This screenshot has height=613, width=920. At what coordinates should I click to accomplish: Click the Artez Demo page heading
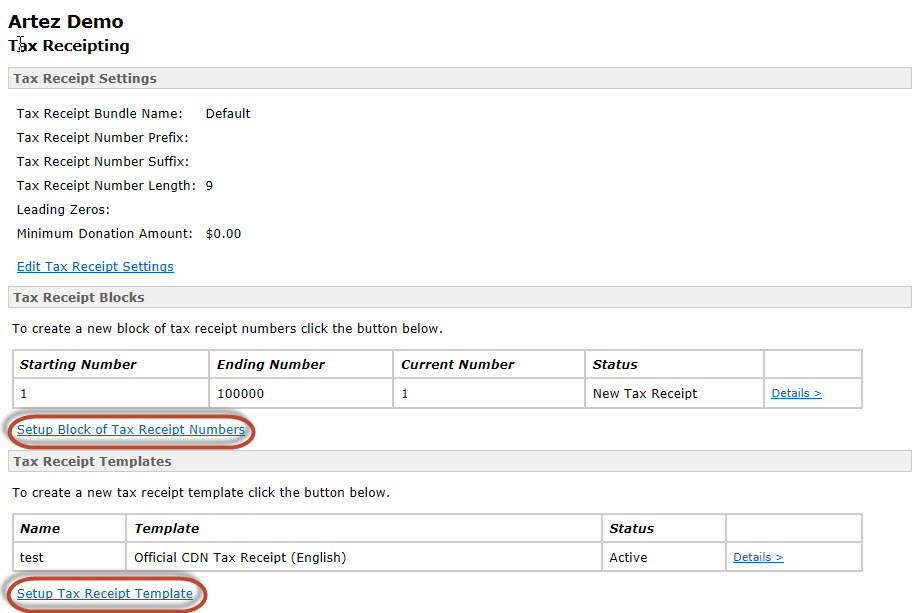pos(66,21)
